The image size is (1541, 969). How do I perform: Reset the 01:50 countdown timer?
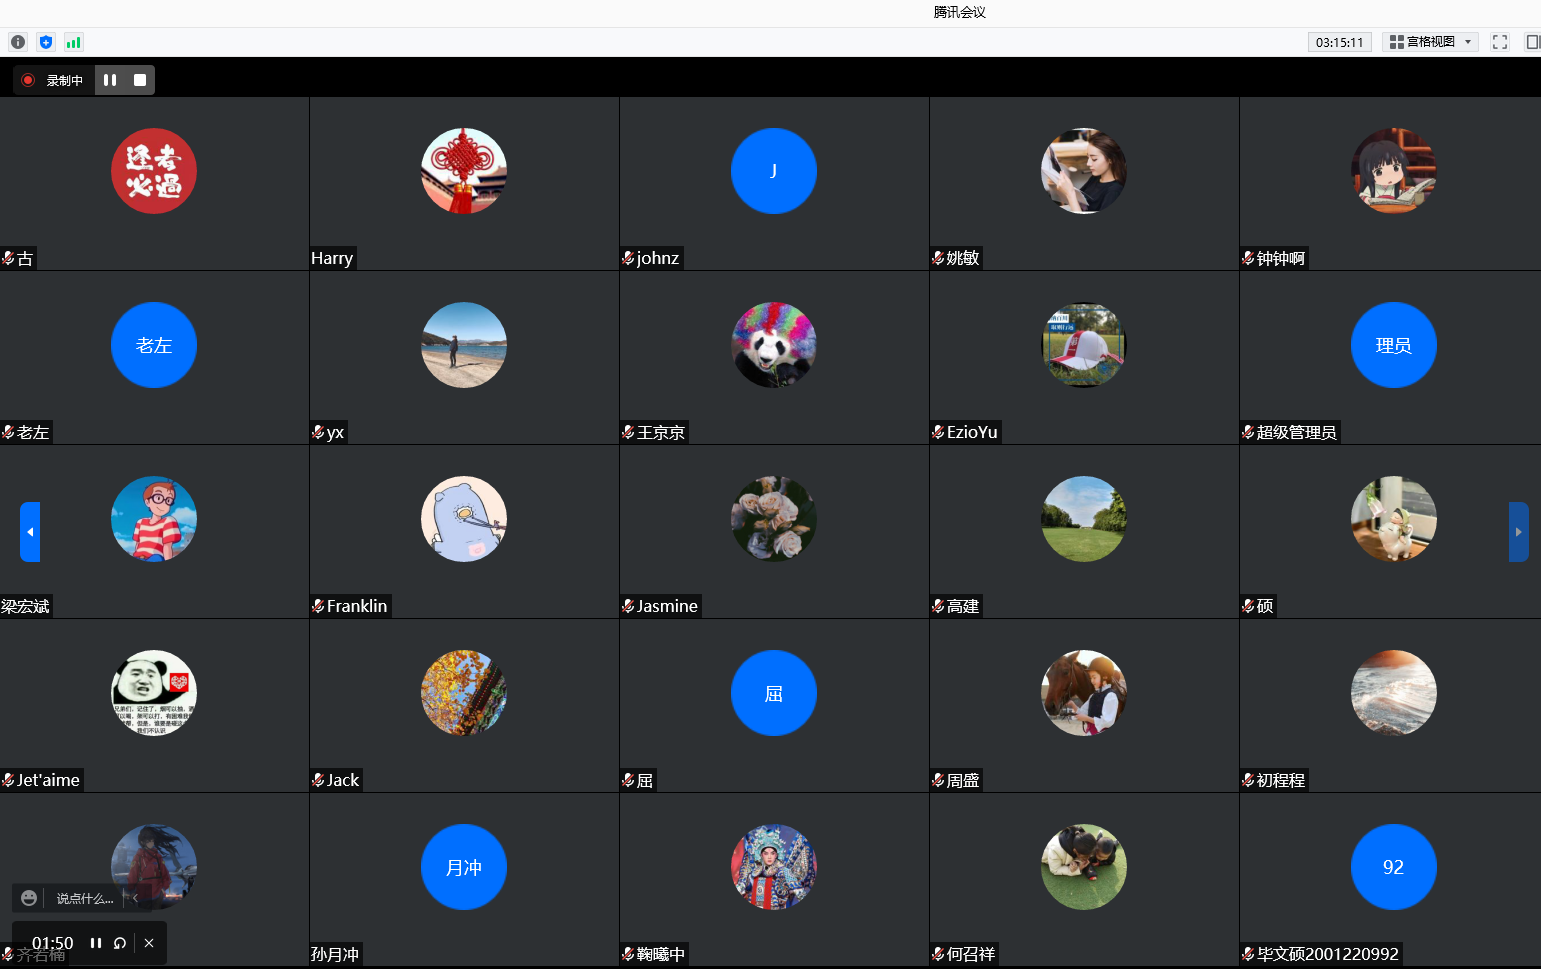pyautogui.click(x=120, y=943)
